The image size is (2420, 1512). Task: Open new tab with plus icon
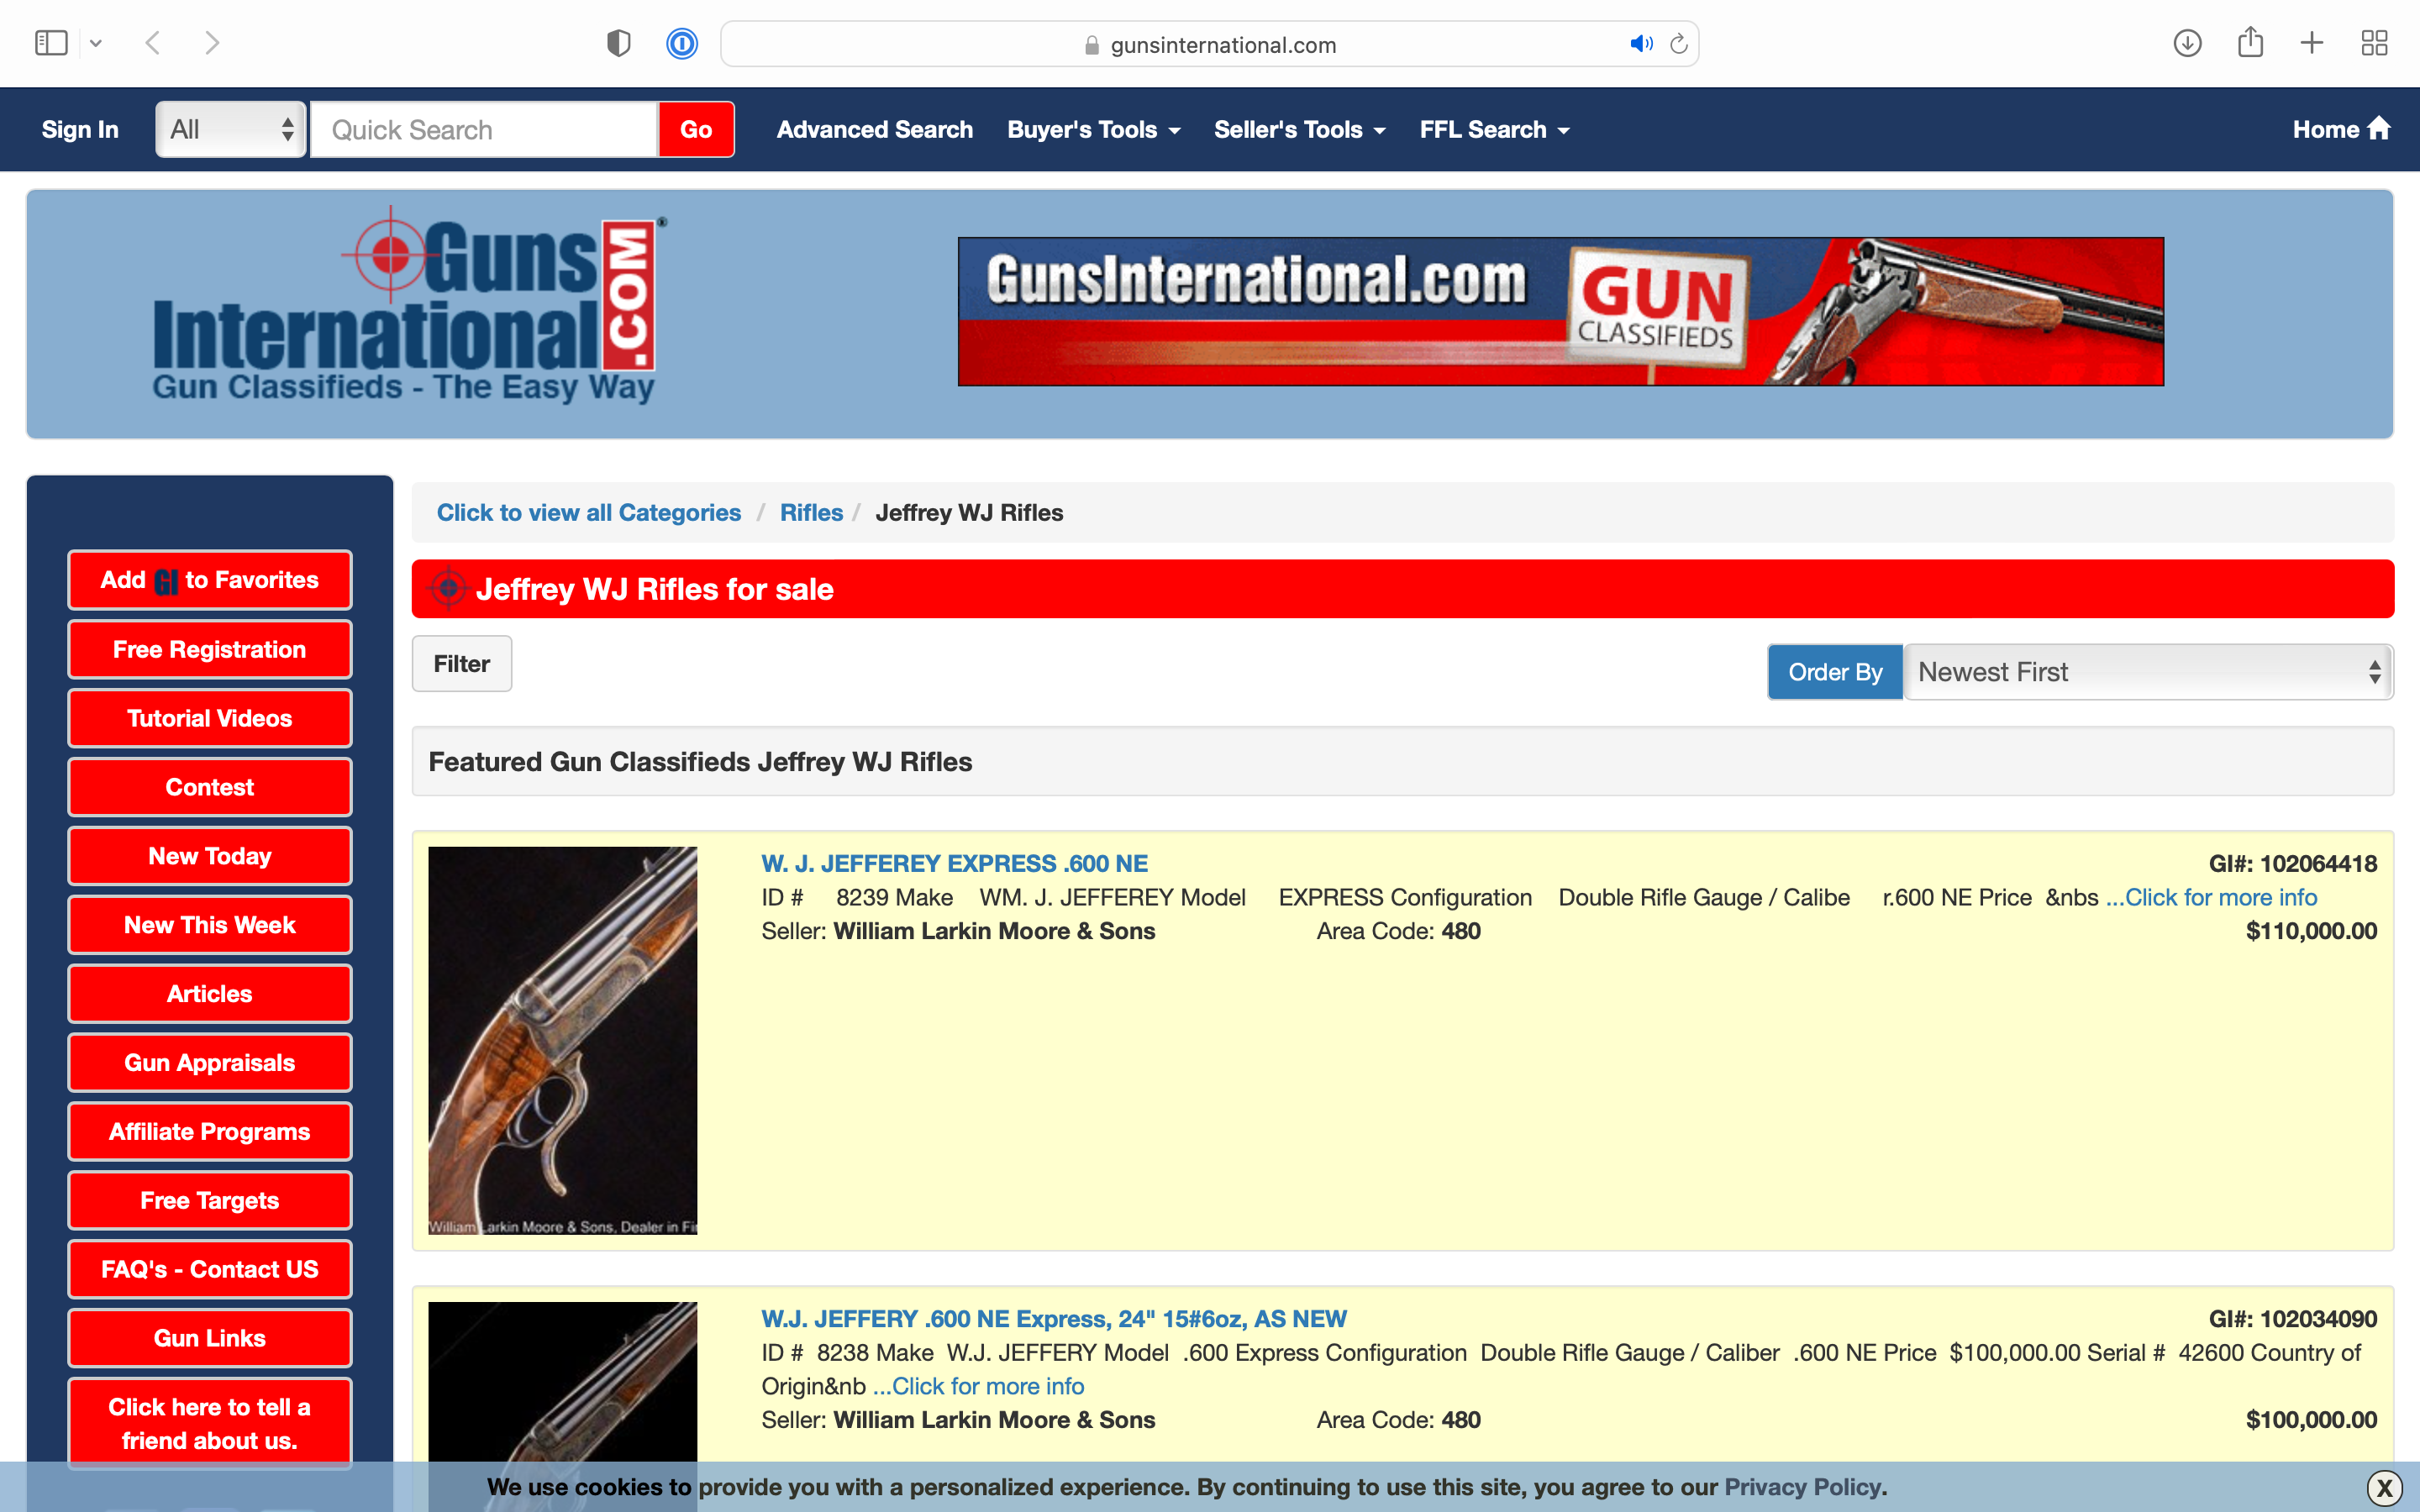2312,43
